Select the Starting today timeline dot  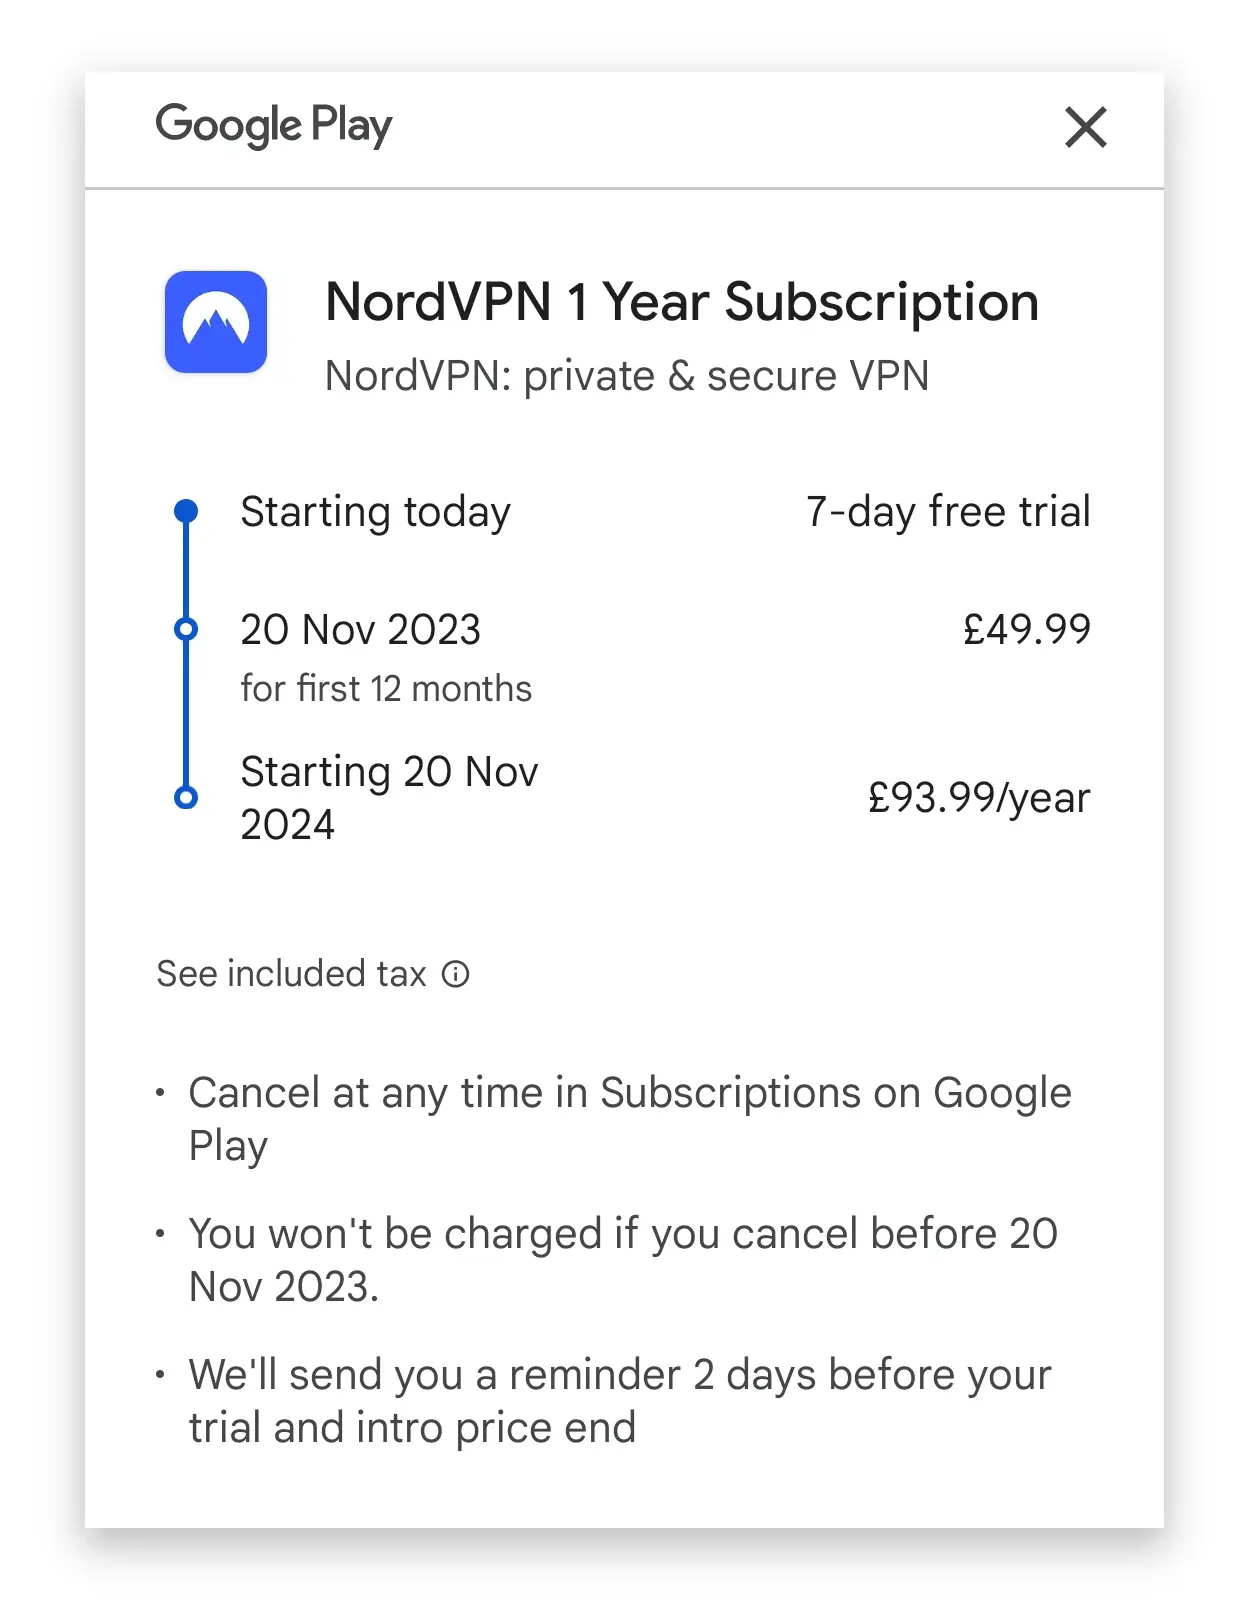tap(186, 511)
